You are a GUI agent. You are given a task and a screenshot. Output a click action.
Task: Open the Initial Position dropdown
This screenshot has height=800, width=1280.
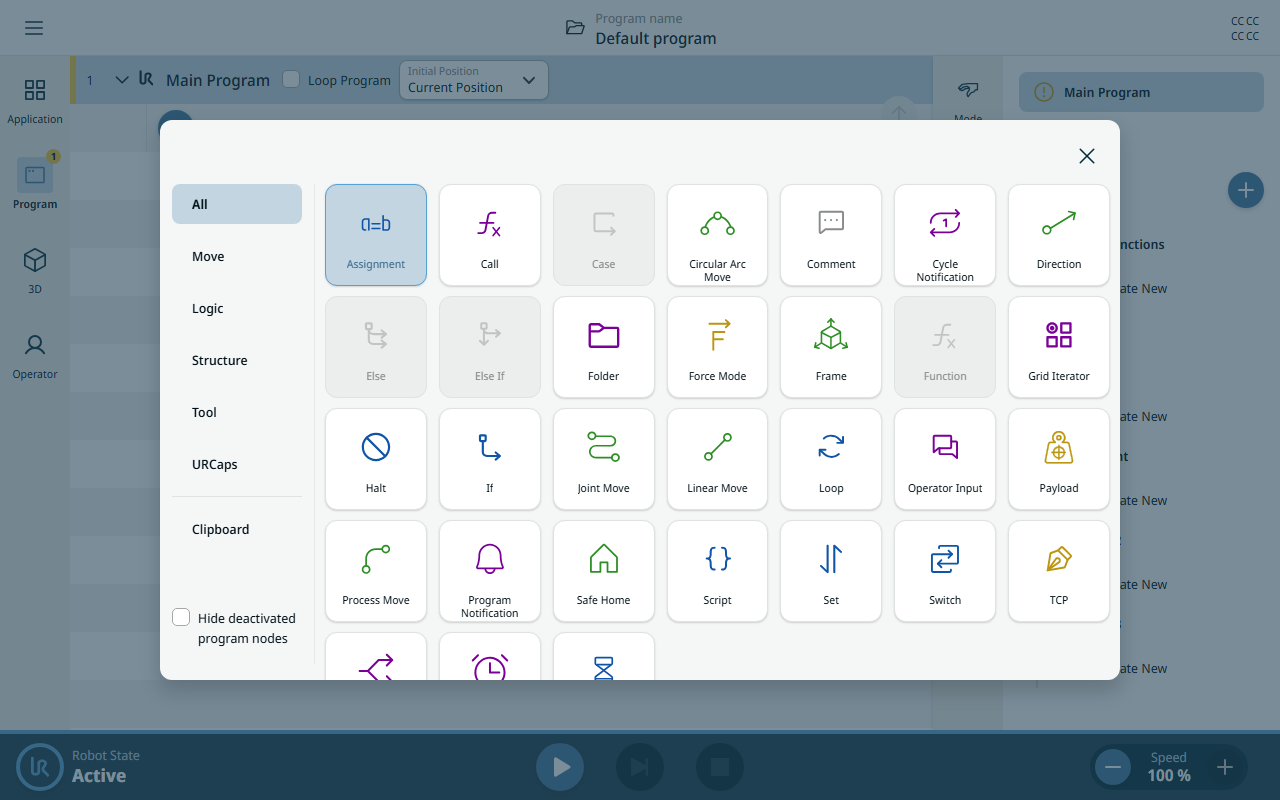(473, 80)
